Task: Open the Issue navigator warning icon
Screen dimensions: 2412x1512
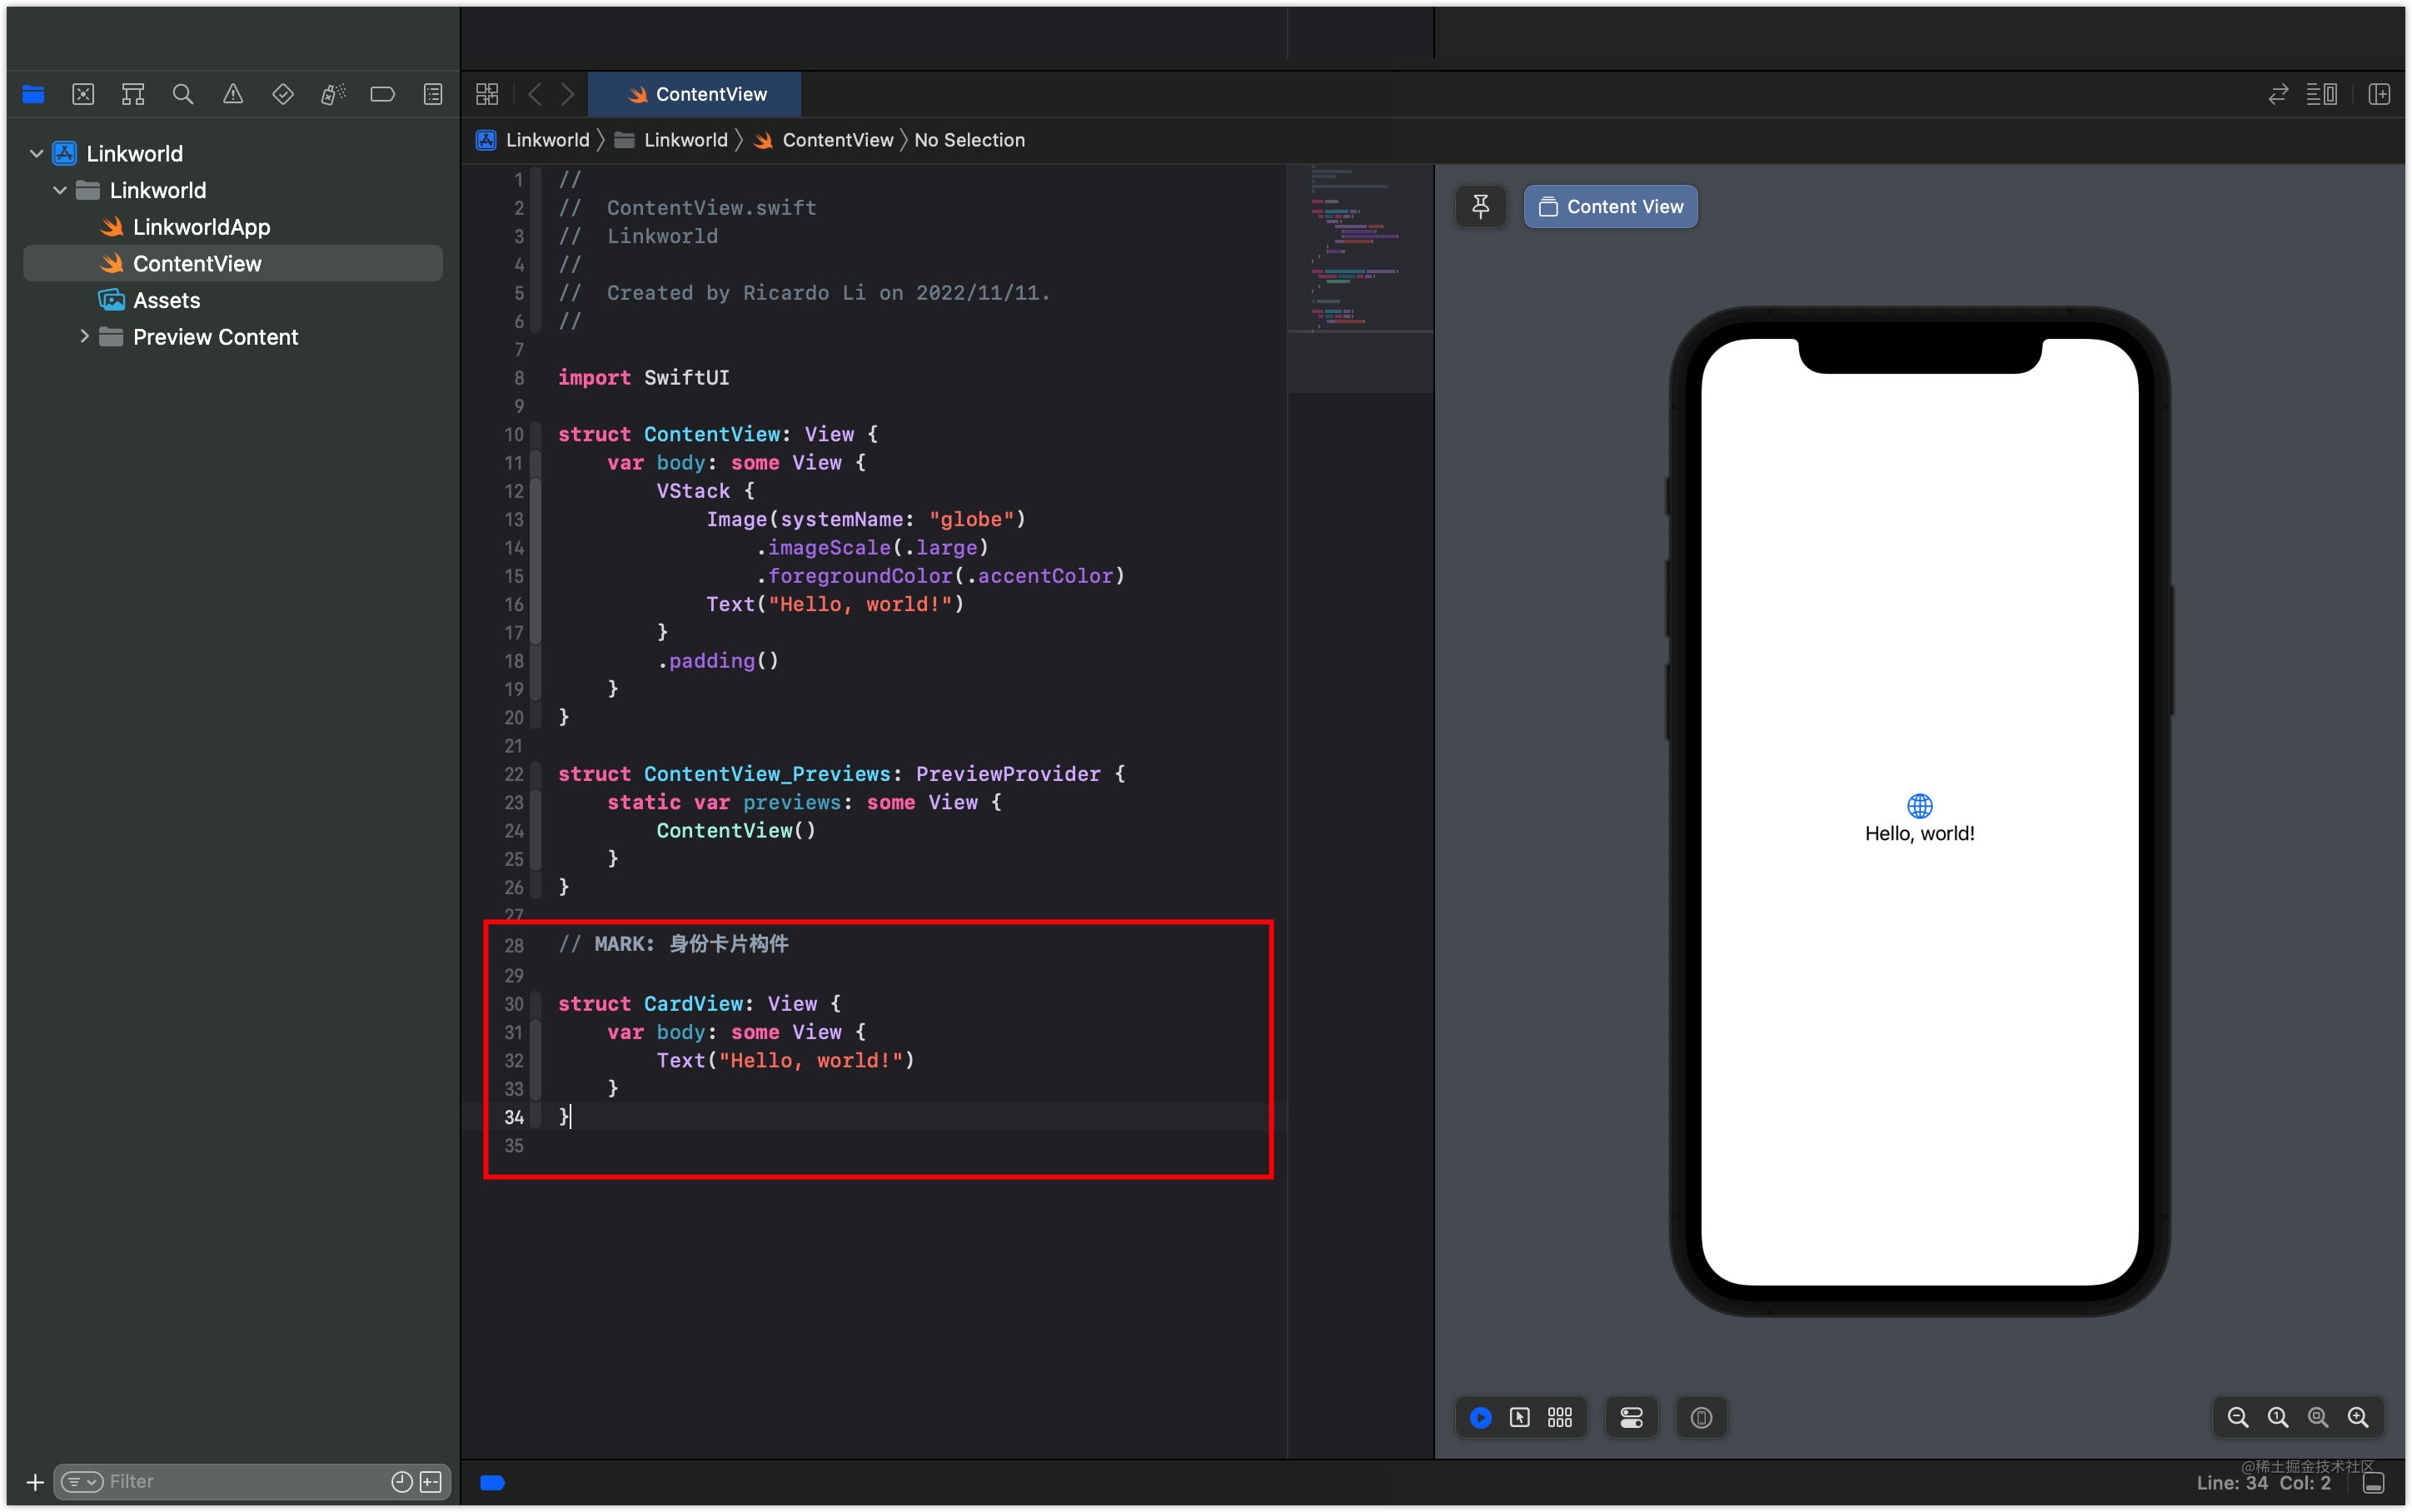Action: (233, 95)
